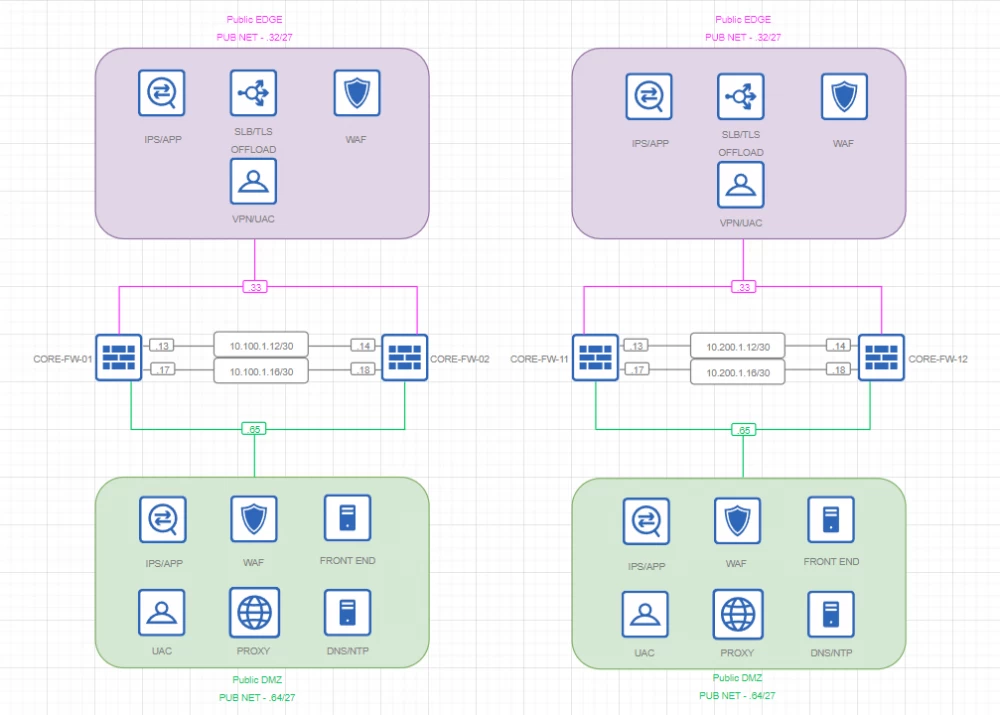Select the PUB NET - .64/27 label on right
Viewport: 1000px width, 715px height.
click(738, 696)
